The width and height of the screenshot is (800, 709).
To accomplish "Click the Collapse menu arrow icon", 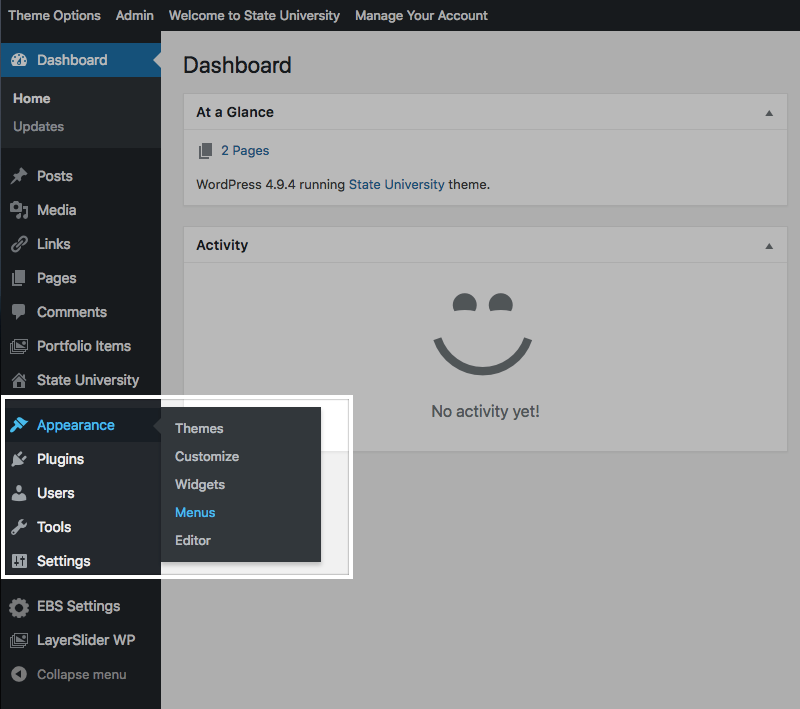I will pyautogui.click(x=19, y=674).
